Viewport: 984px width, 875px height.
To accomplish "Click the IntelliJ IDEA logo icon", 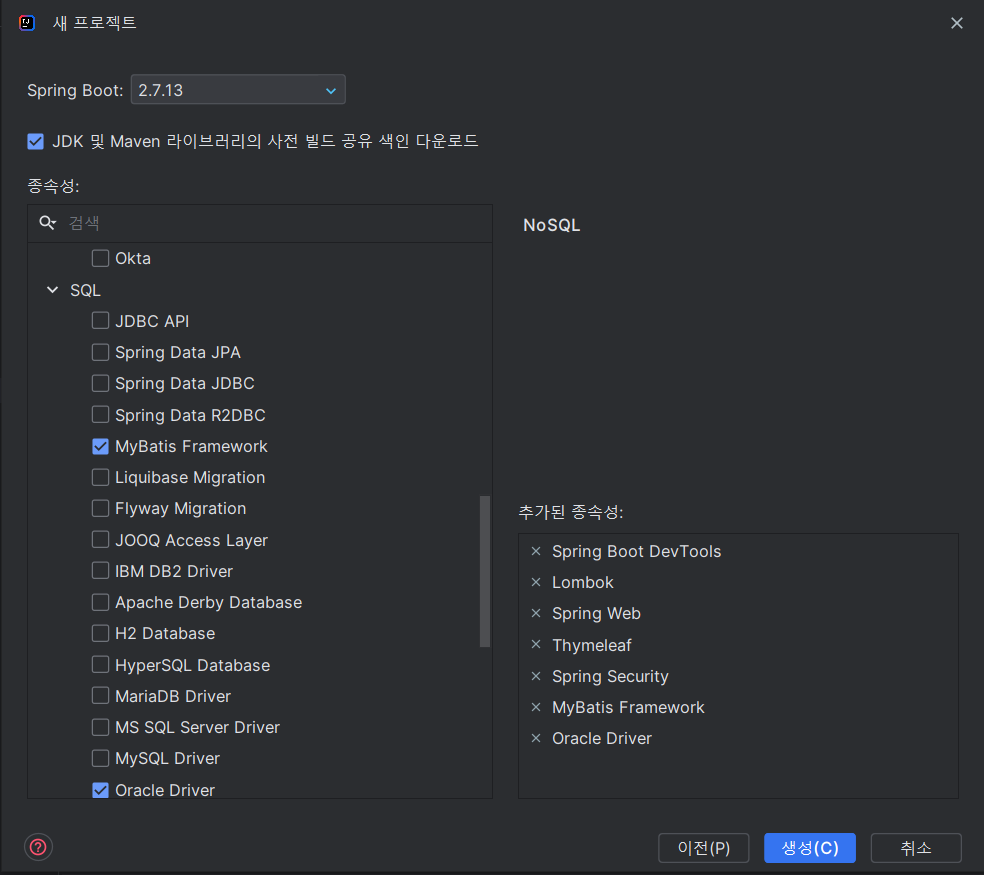I will (x=26, y=23).
